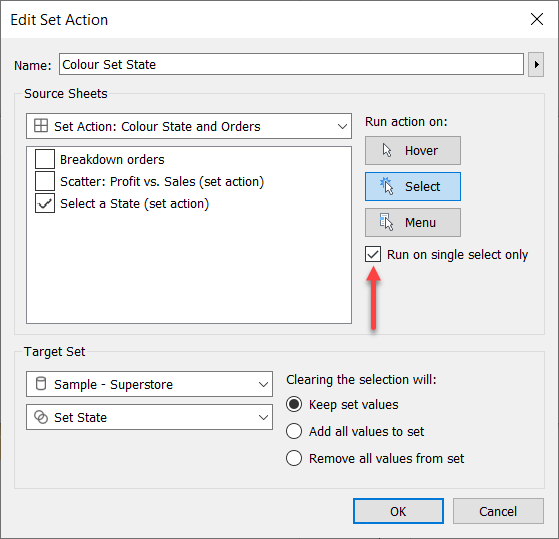Click the Cancel button

coord(498,511)
